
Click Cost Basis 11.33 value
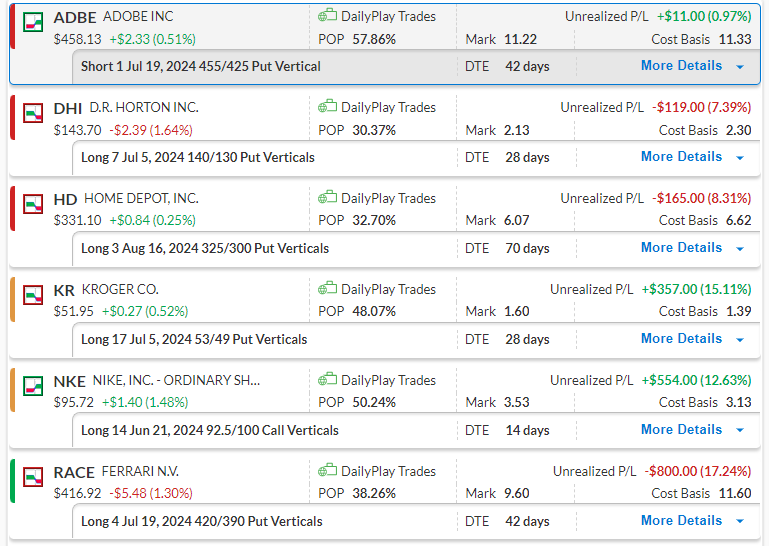(735, 39)
